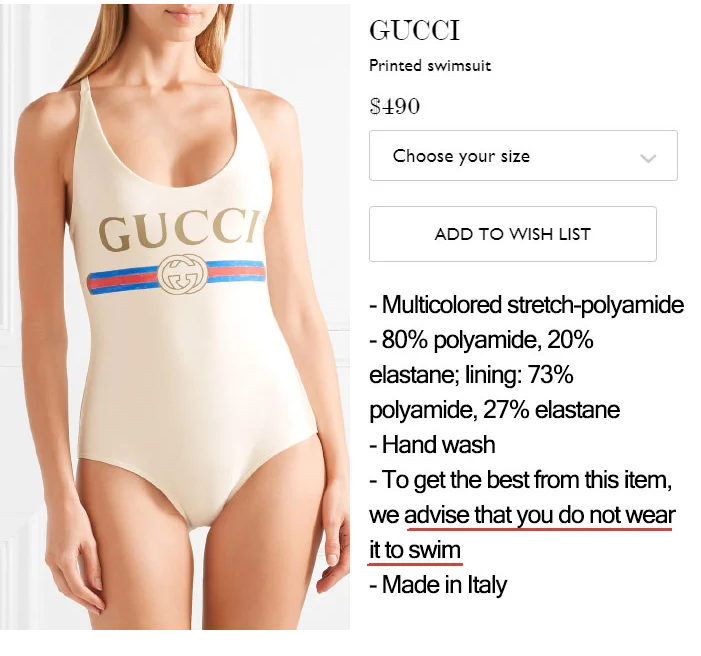Click the model's hair above the swimsuit strap
The width and height of the screenshot is (701, 656).
pyautogui.click(x=76, y=54)
